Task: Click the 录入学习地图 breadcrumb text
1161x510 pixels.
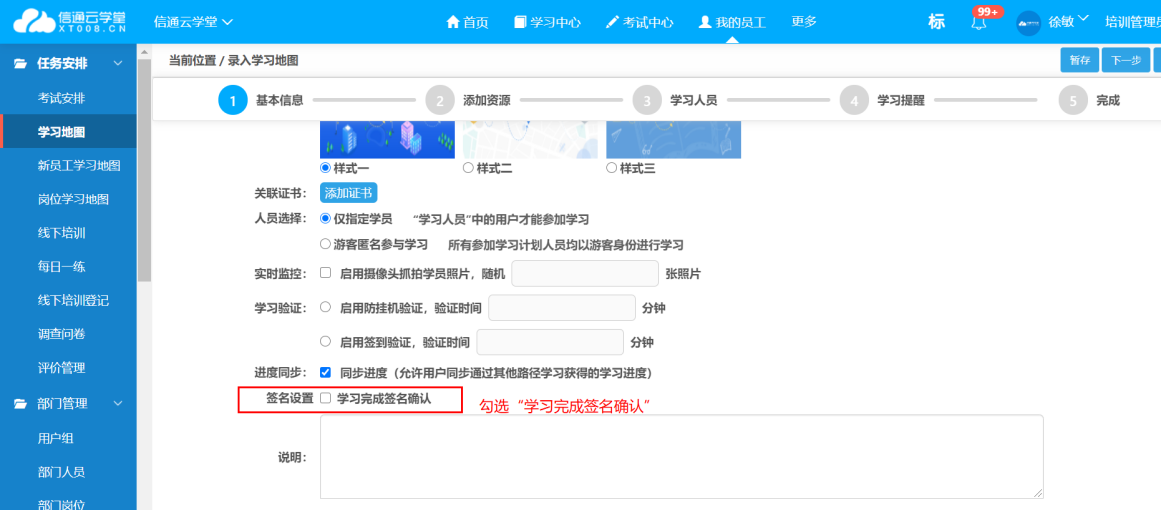Action: pyautogui.click(x=263, y=61)
